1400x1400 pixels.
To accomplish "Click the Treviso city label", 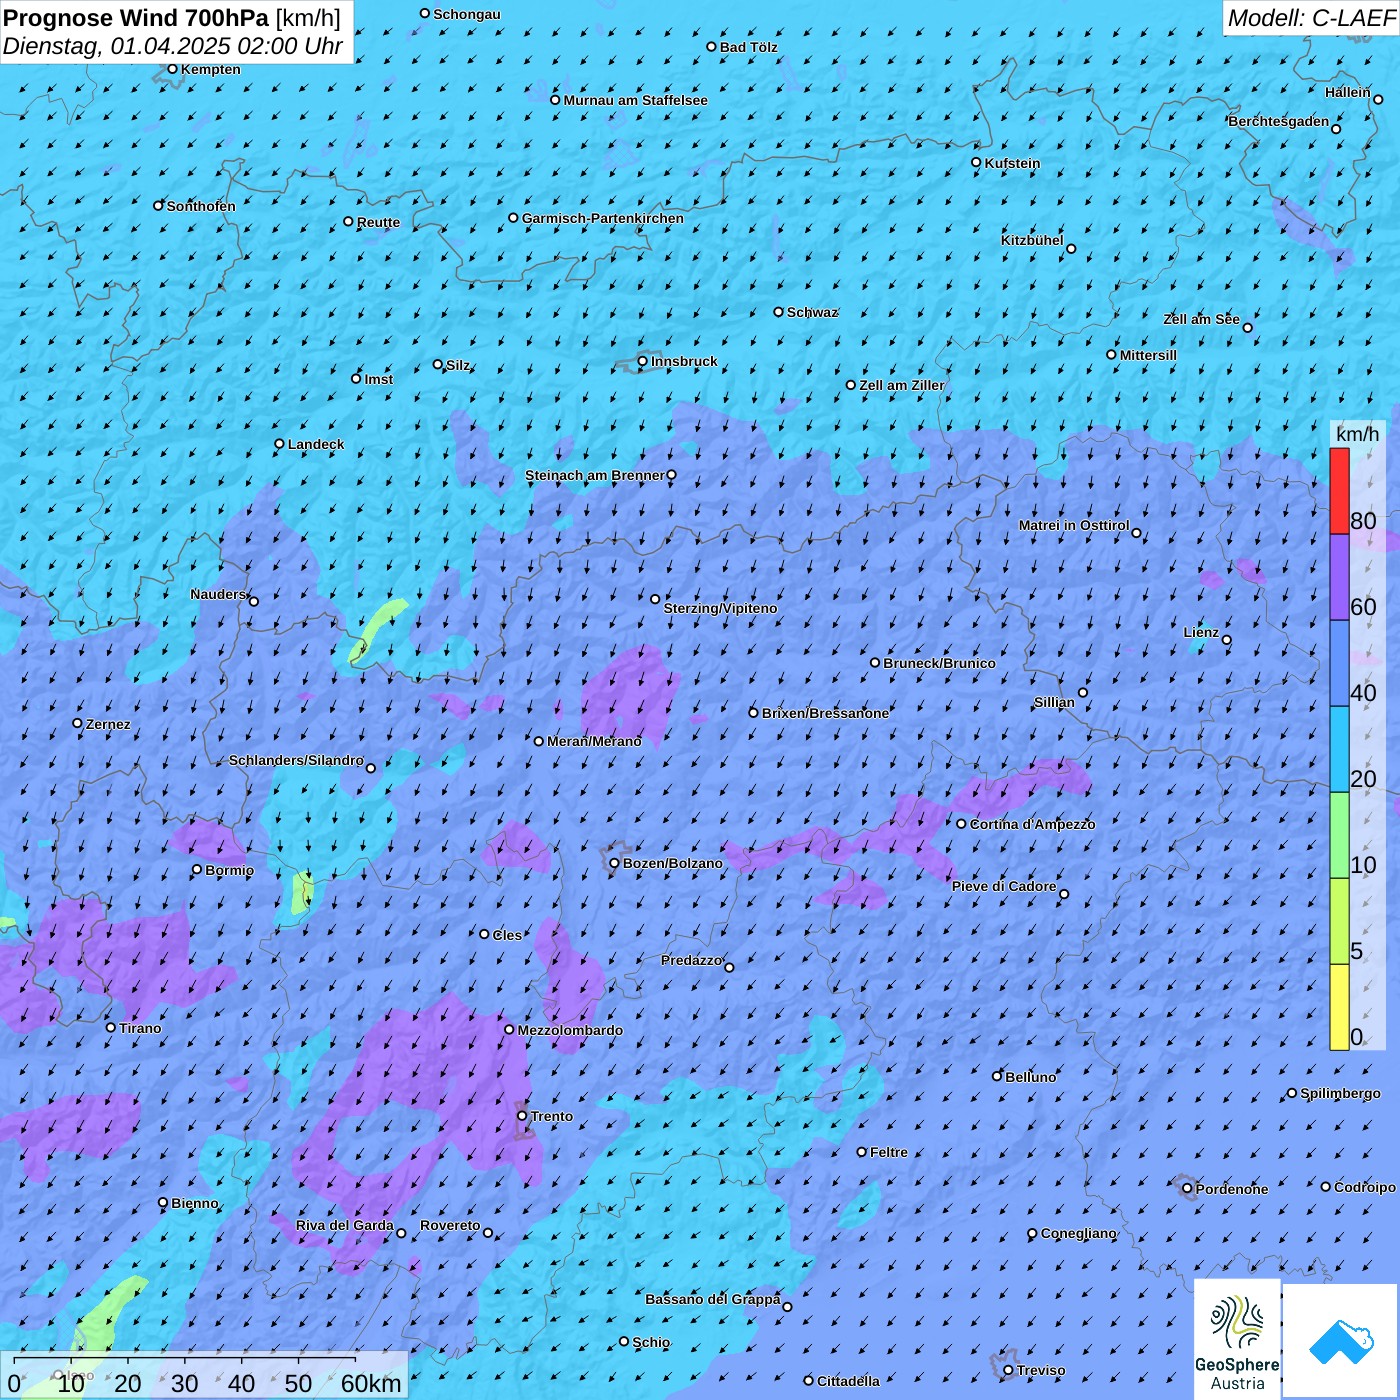I will click(x=1041, y=1370).
